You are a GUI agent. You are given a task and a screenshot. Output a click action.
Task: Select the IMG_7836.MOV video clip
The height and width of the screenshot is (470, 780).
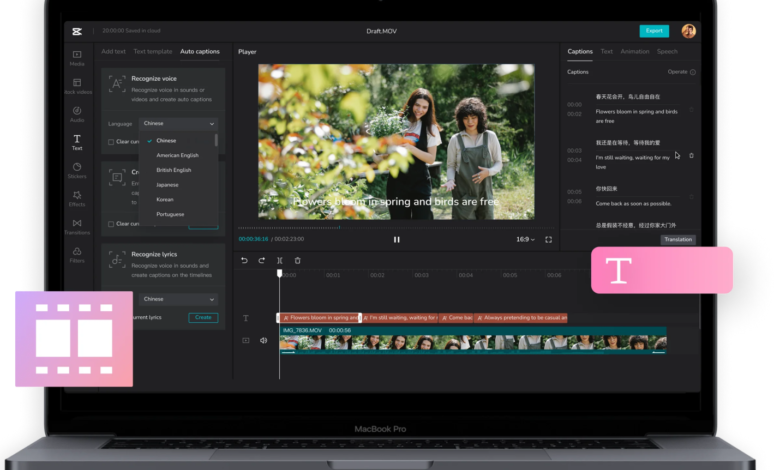473,340
